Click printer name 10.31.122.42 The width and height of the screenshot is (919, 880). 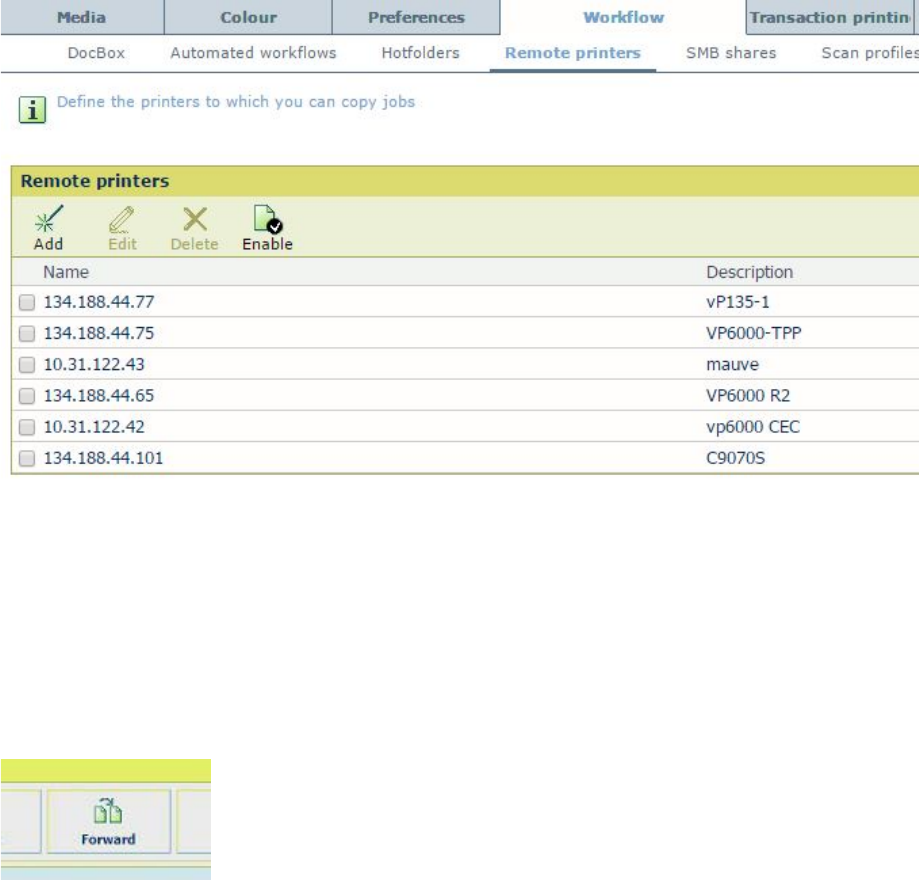(x=94, y=426)
